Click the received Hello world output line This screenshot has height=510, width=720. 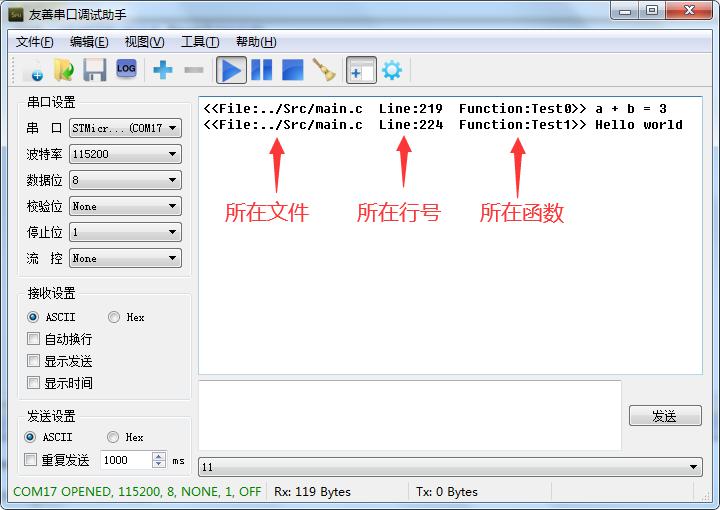(x=443, y=125)
